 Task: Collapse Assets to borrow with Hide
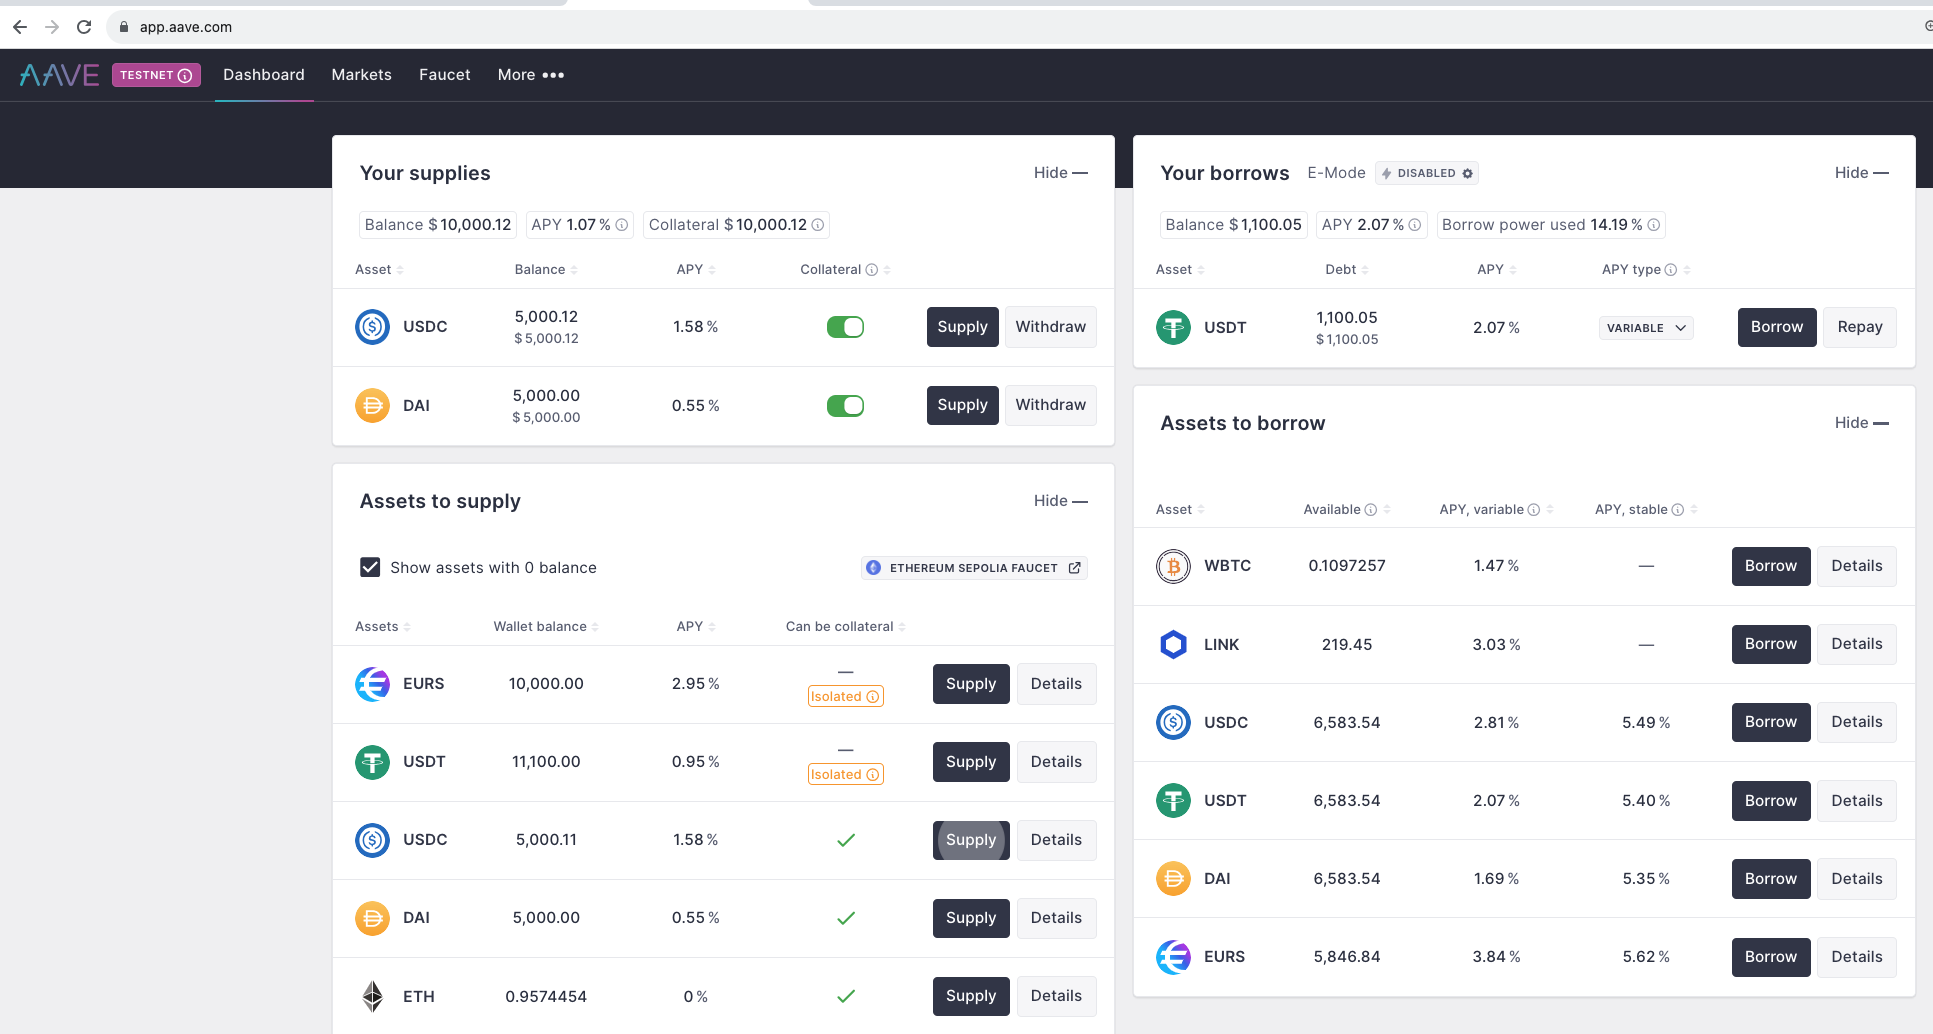pos(1861,423)
